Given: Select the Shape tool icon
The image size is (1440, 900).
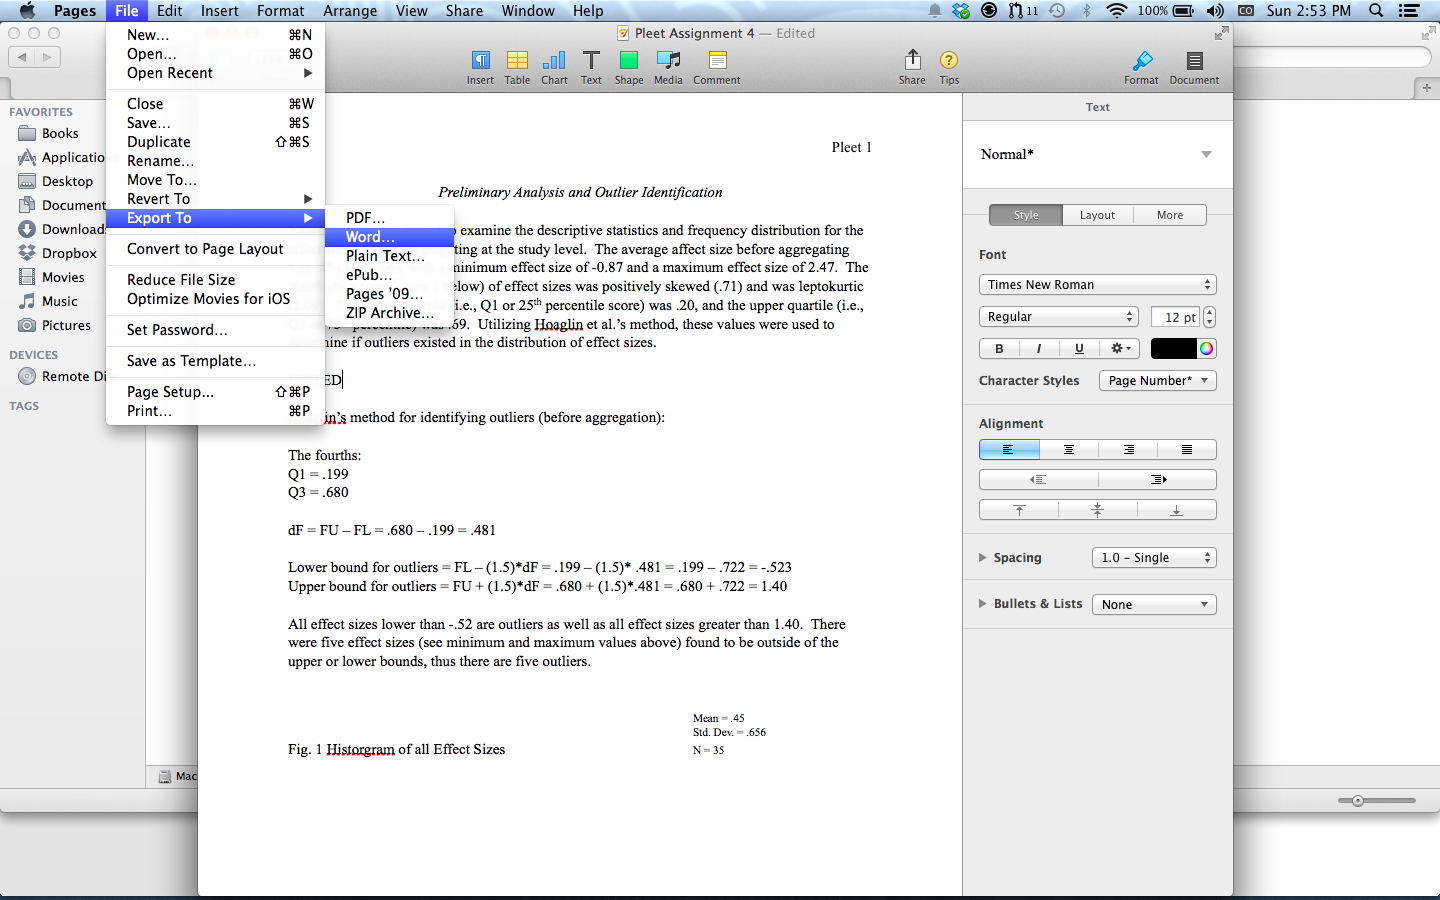Looking at the screenshot, I should click(628, 62).
